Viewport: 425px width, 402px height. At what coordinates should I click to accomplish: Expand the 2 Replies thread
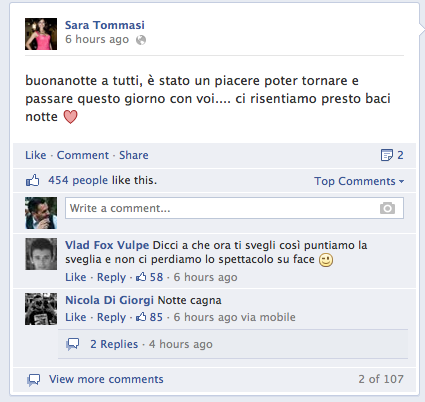click(114, 344)
